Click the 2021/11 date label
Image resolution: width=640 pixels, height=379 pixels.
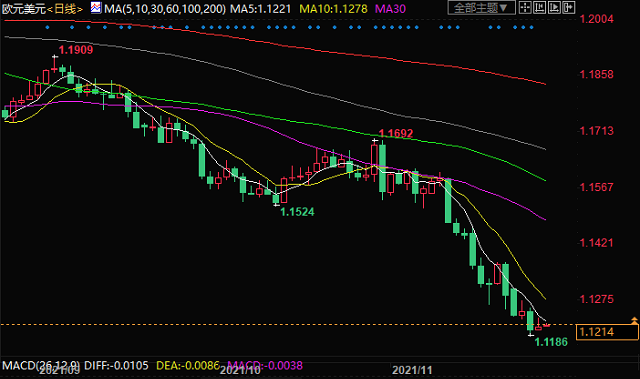click(x=412, y=370)
